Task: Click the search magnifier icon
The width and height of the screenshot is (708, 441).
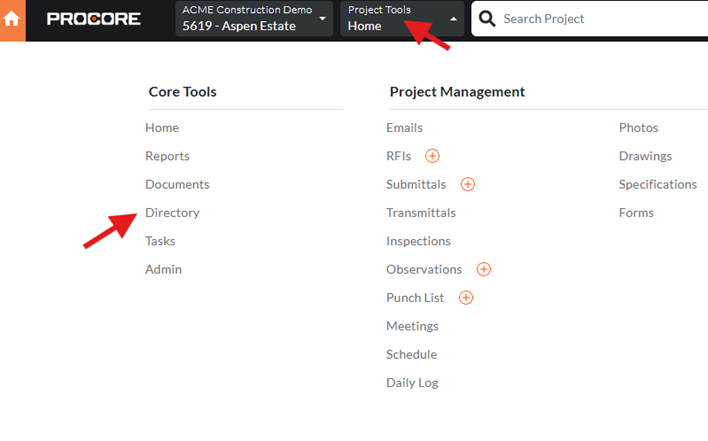Action: [487, 19]
